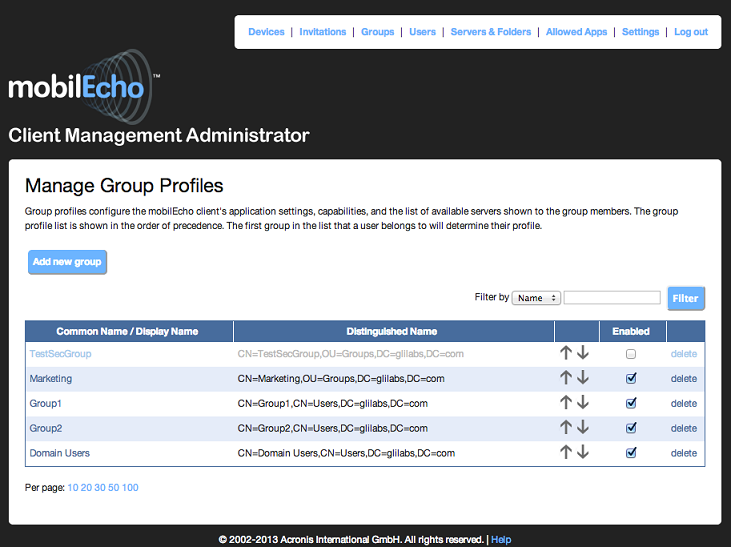Image resolution: width=731 pixels, height=547 pixels.
Task: Delete the Marketing group profile
Action: (x=684, y=379)
